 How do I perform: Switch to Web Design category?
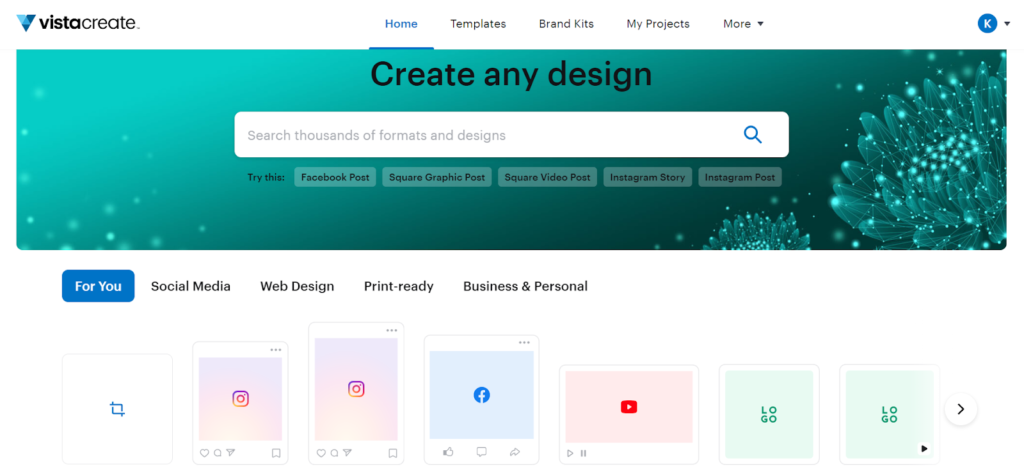tap(297, 286)
